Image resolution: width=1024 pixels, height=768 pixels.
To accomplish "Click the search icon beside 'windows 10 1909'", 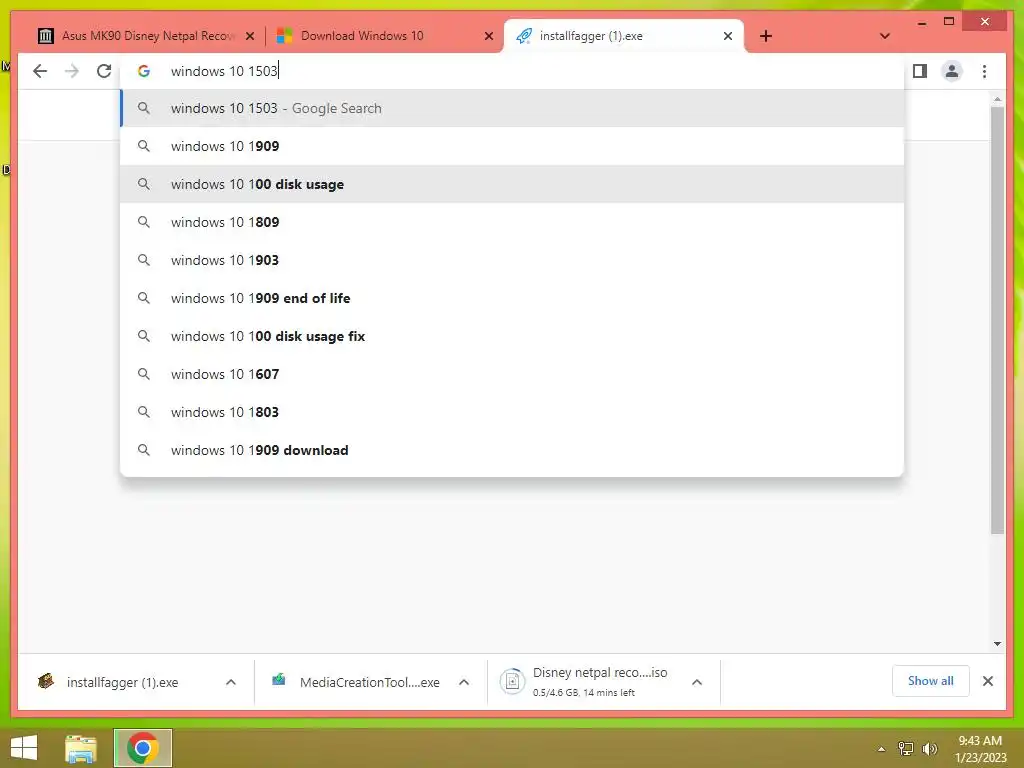I will (144, 146).
